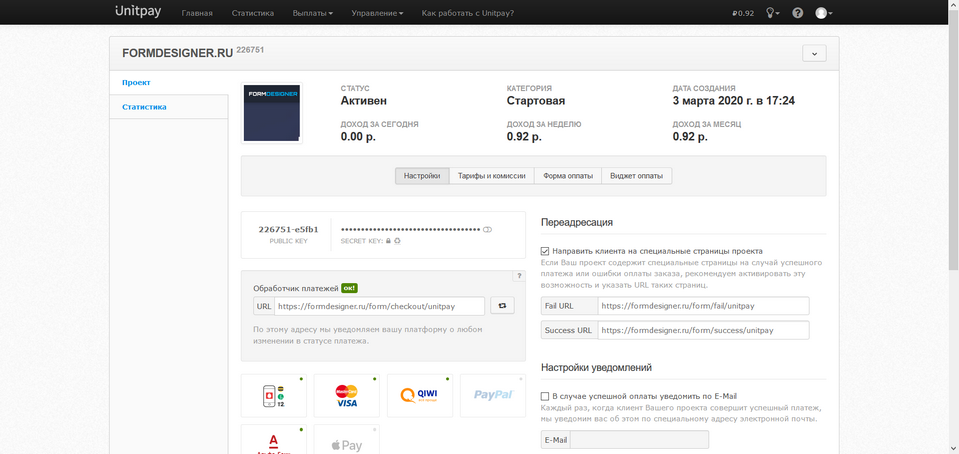The image size is (959, 454).
Task: Click the Success URL input field
Action: [x=702, y=330]
